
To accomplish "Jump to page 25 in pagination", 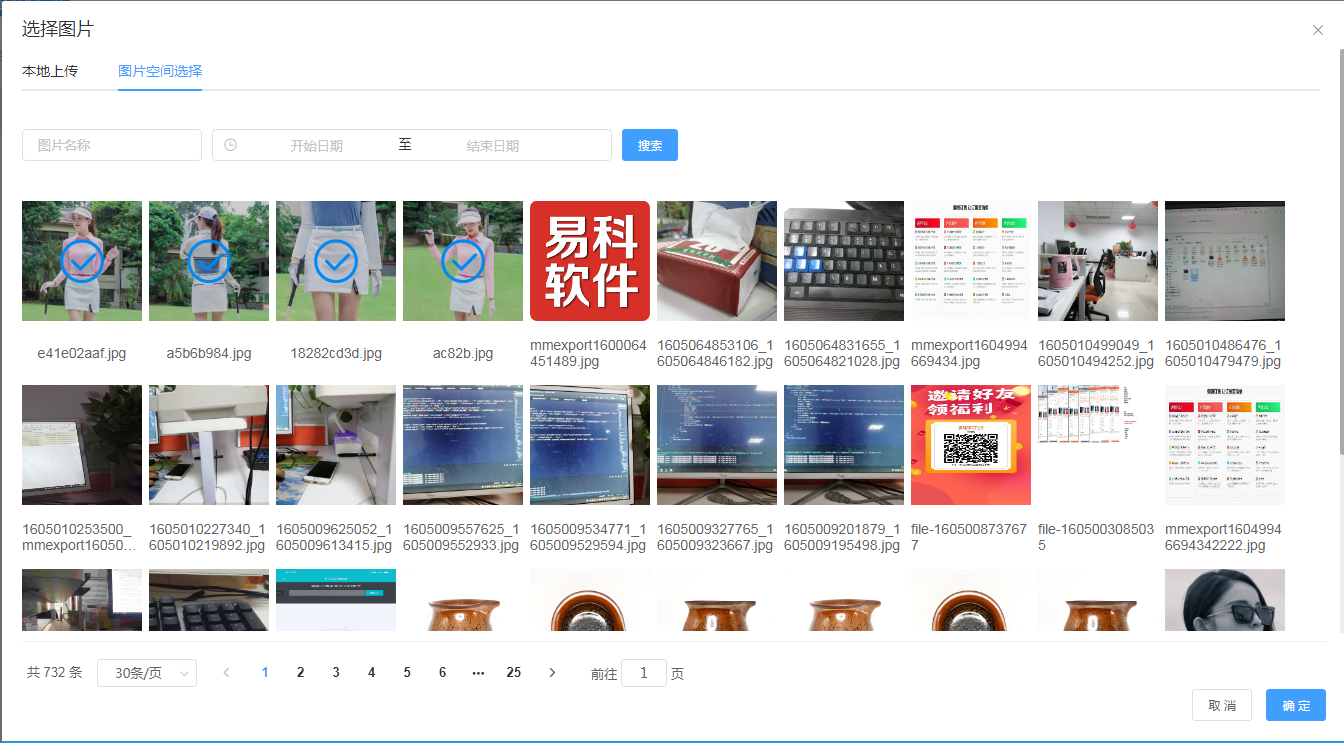I will (513, 672).
